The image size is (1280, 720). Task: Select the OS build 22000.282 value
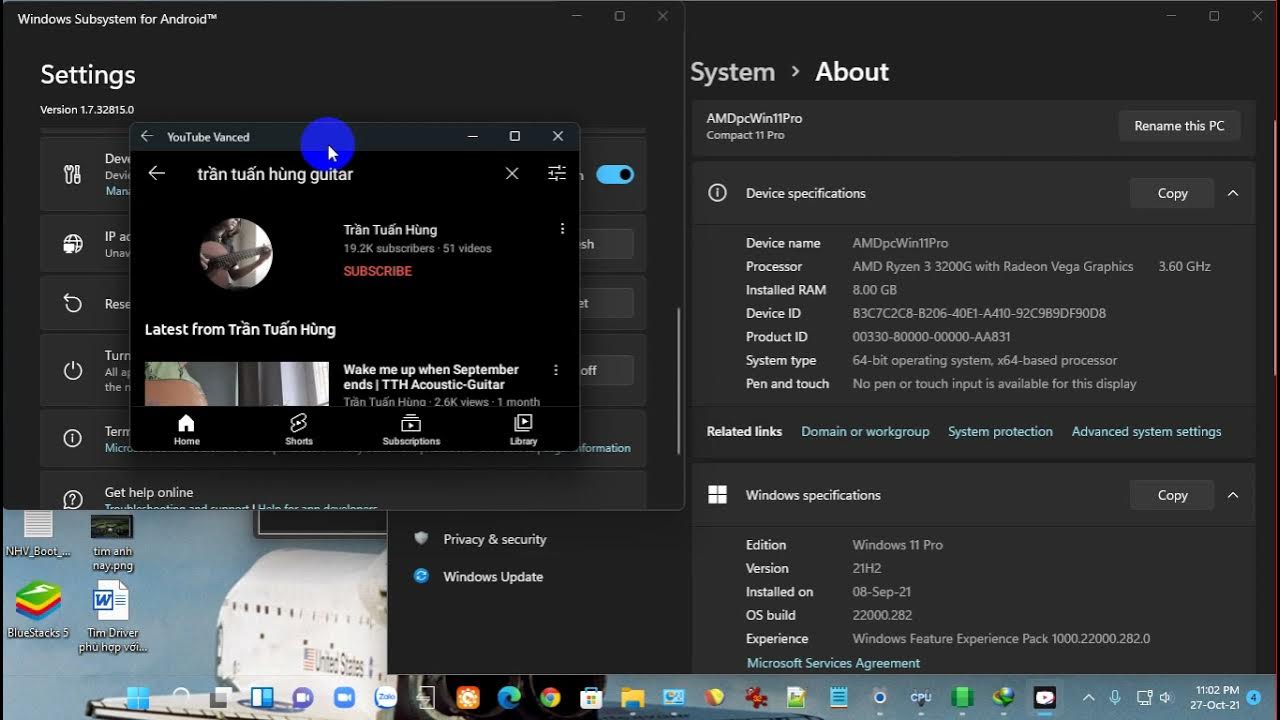(x=882, y=615)
